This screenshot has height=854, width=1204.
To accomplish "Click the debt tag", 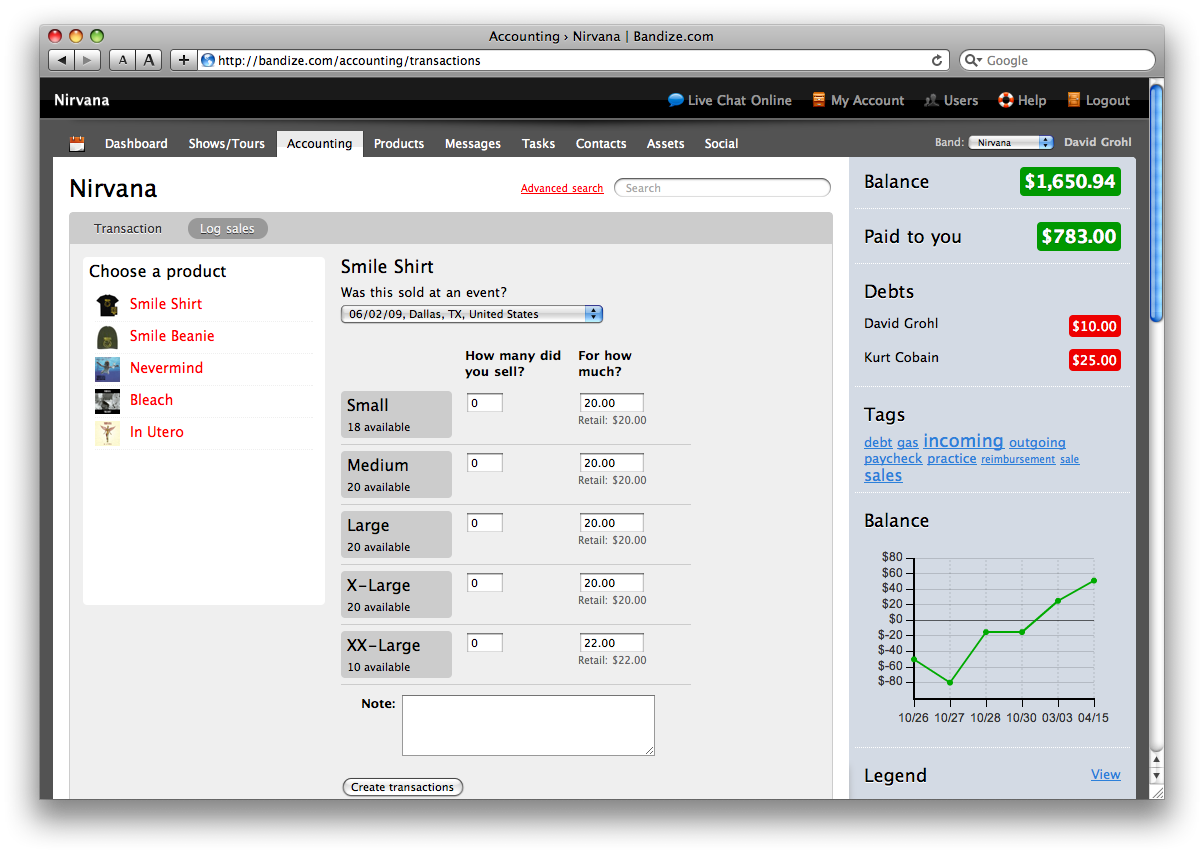I will coord(878,443).
